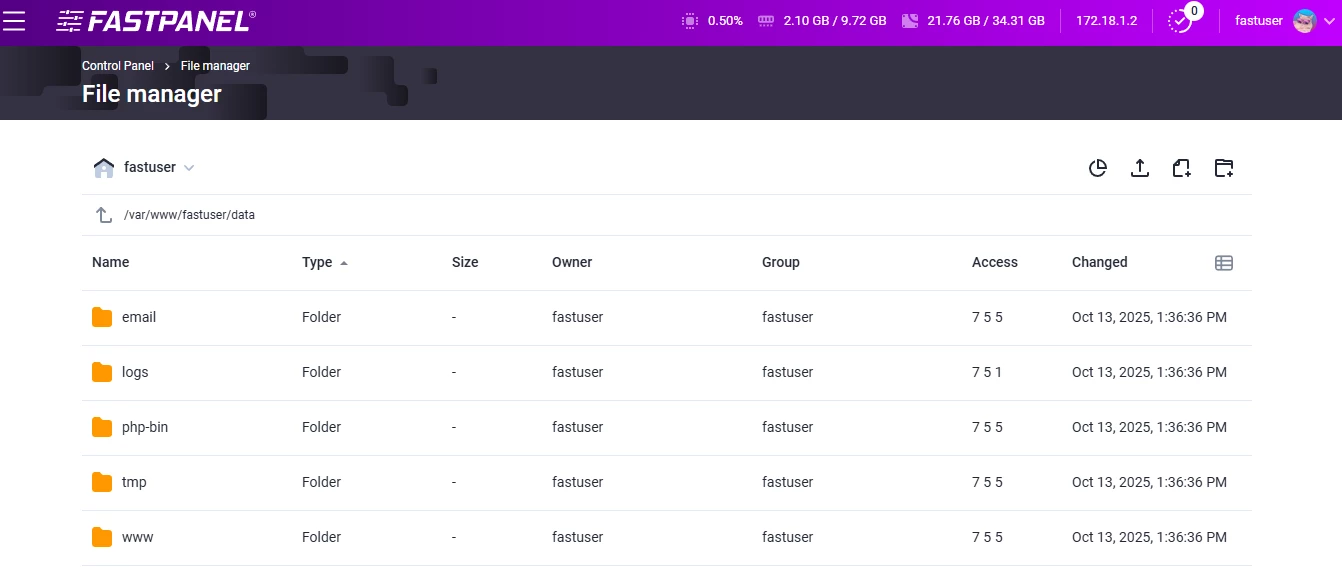Image resolution: width=1342 pixels, height=567 pixels.
Task: Click the tmp folder icon
Action: point(102,482)
